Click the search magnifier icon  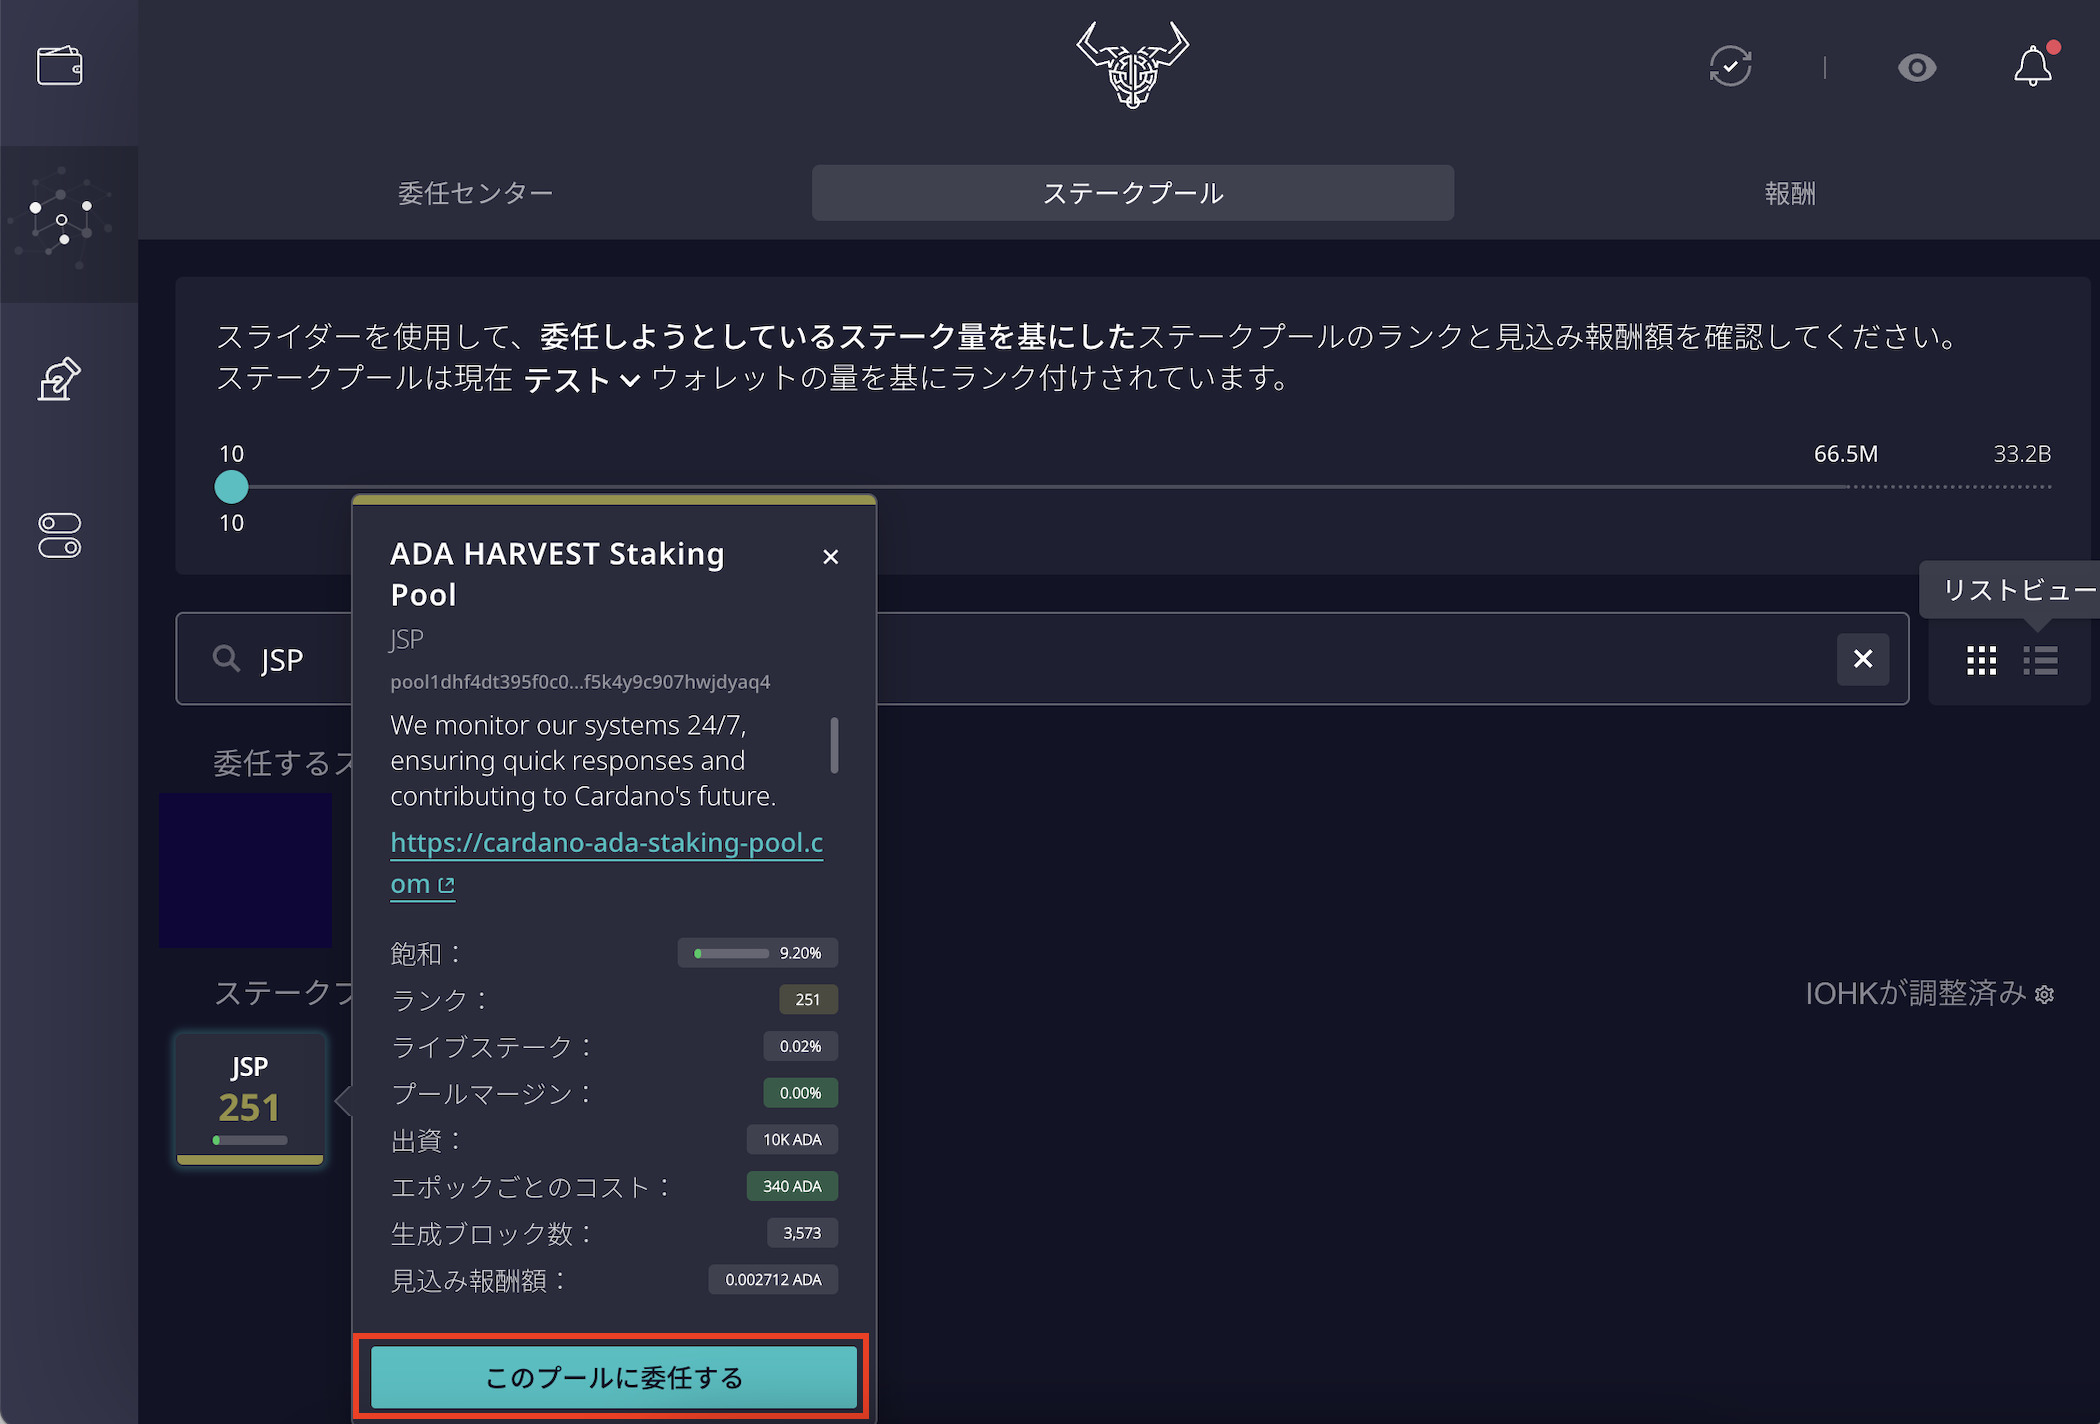tap(227, 659)
